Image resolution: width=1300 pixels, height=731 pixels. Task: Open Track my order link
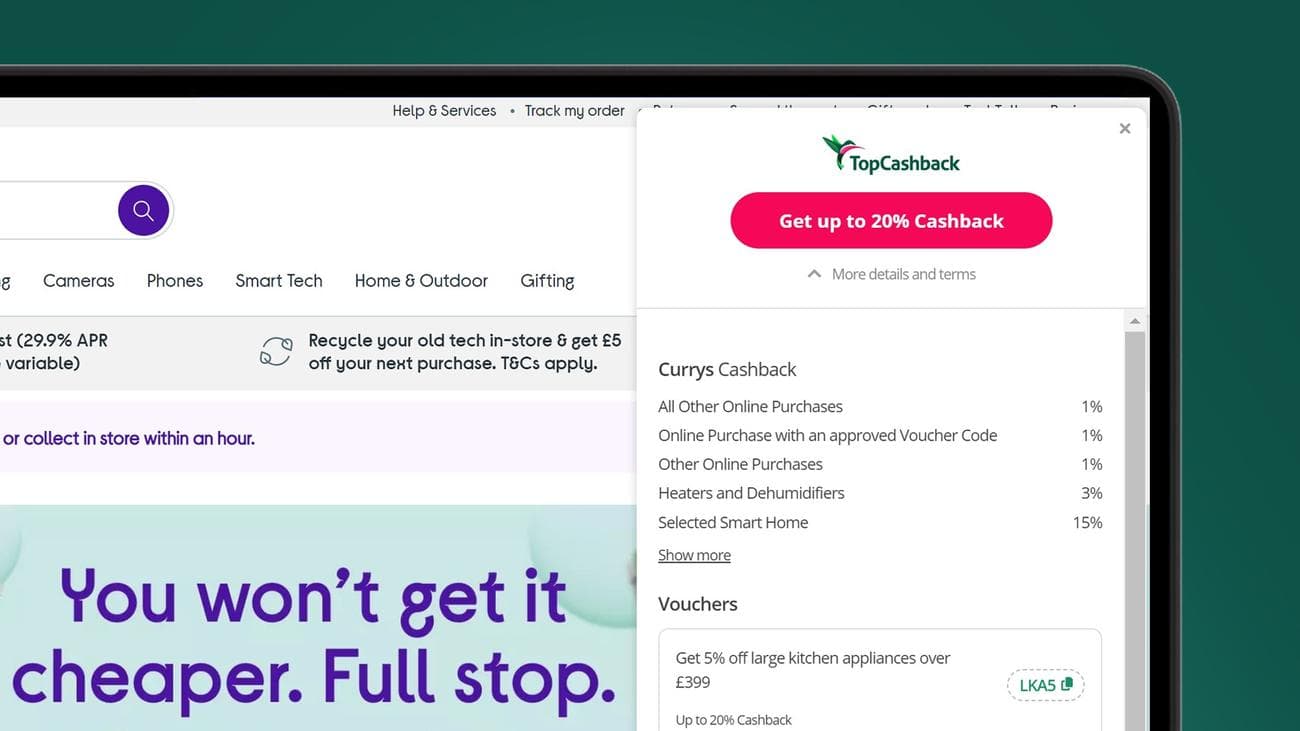click(575, 111)
